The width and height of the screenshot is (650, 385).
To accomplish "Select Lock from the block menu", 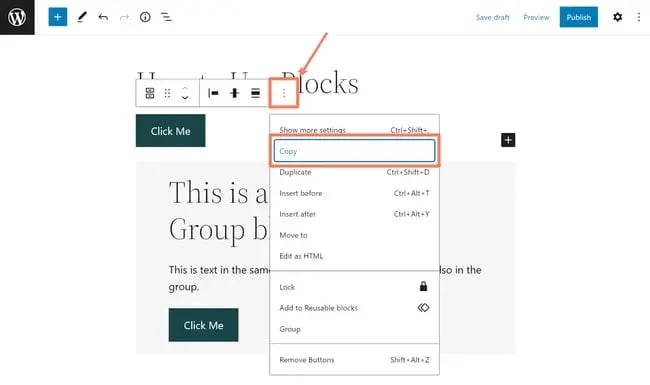I will (354, 287).
